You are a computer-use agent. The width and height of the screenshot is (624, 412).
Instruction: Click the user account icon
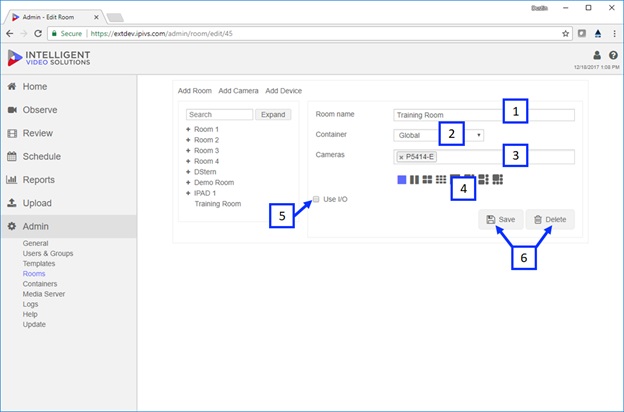point(597,55)
